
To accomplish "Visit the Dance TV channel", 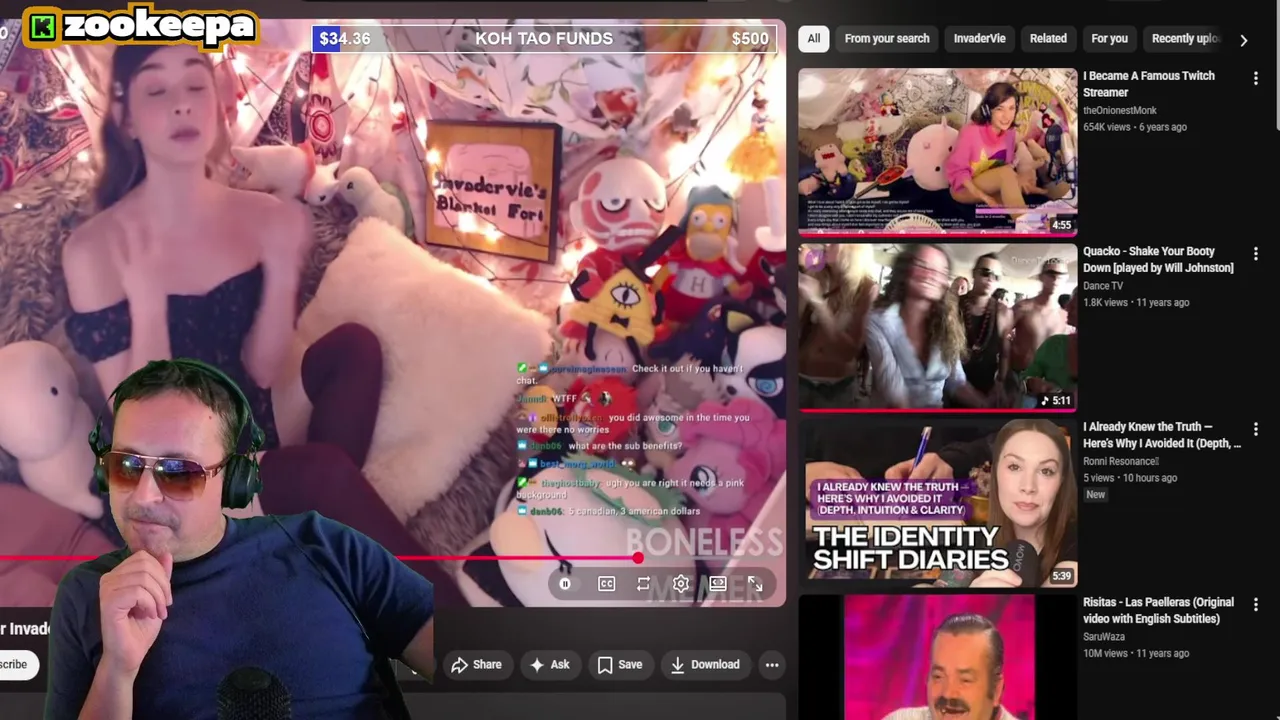I will pyautogui.click(x=1103, y=286).
